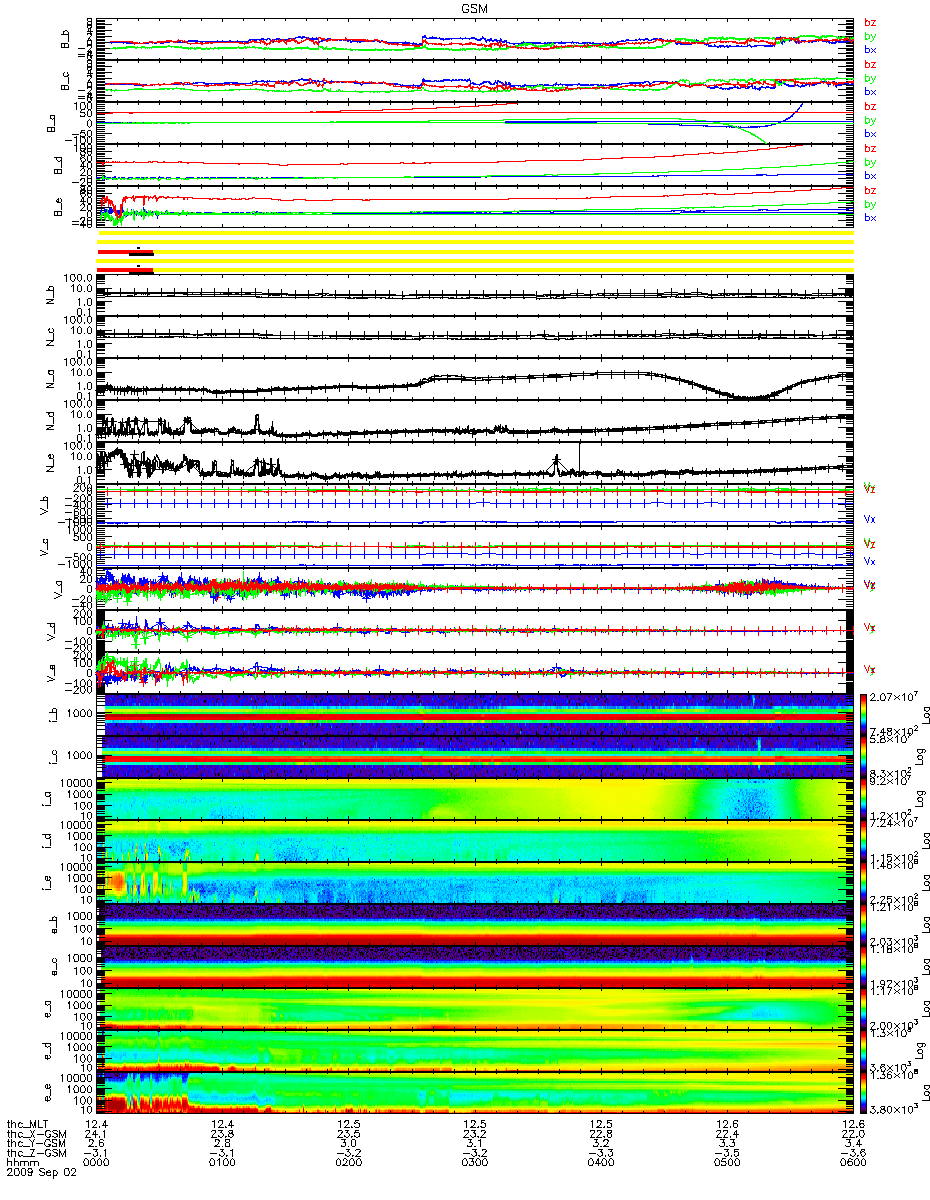Select the B_b axis label
Image resolution: width=930 pixels, height=1200 pixels.
(66, 39)
